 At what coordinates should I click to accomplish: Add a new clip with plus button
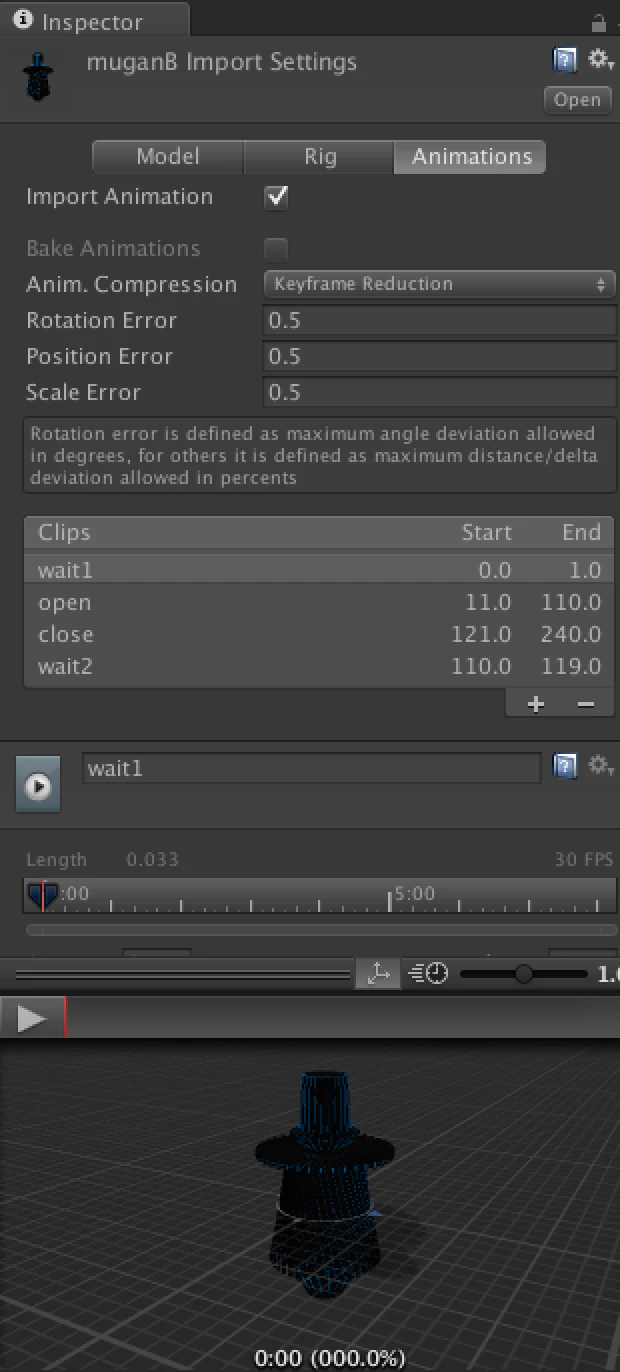coord(535,705)
